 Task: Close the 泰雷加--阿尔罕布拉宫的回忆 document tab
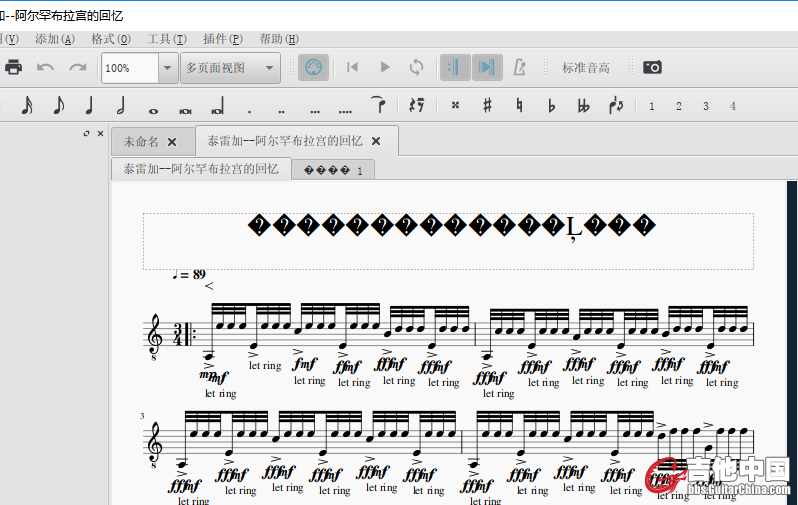pyautogui.click(x=376, y=141)
